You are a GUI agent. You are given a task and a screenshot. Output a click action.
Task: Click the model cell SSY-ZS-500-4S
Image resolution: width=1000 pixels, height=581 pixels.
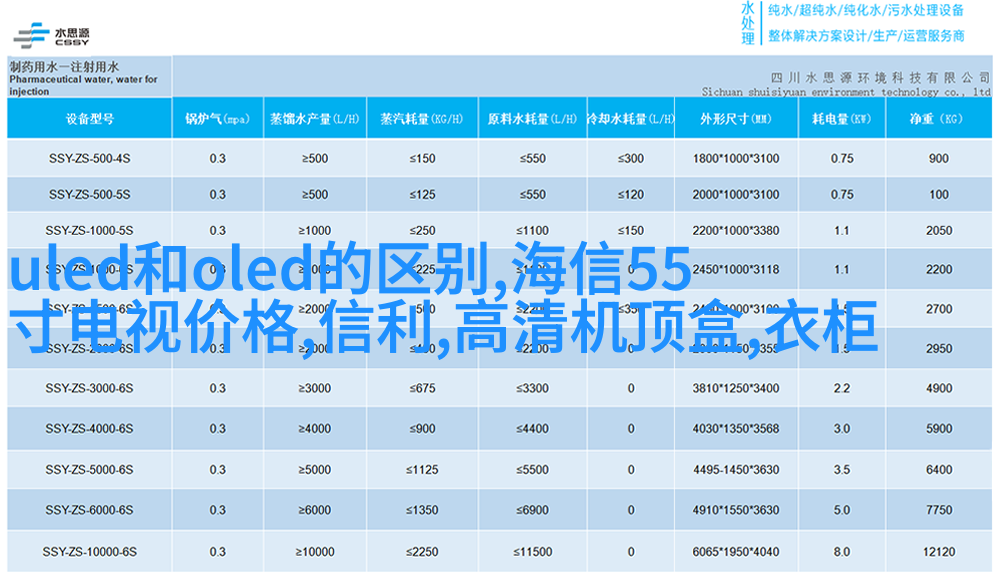coord(90,158)
